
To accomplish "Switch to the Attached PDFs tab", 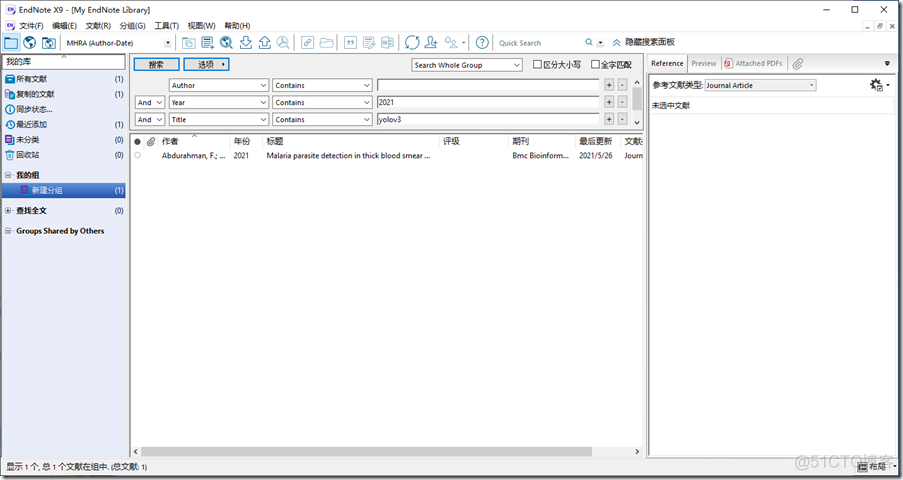I will point(756,64).
